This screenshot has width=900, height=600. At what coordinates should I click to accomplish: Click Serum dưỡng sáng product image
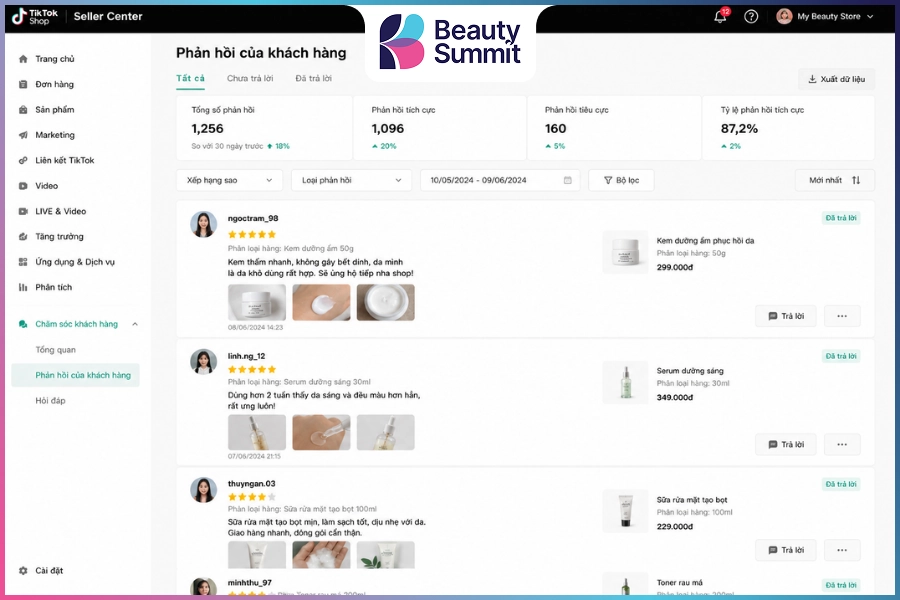tap(625, 383)
